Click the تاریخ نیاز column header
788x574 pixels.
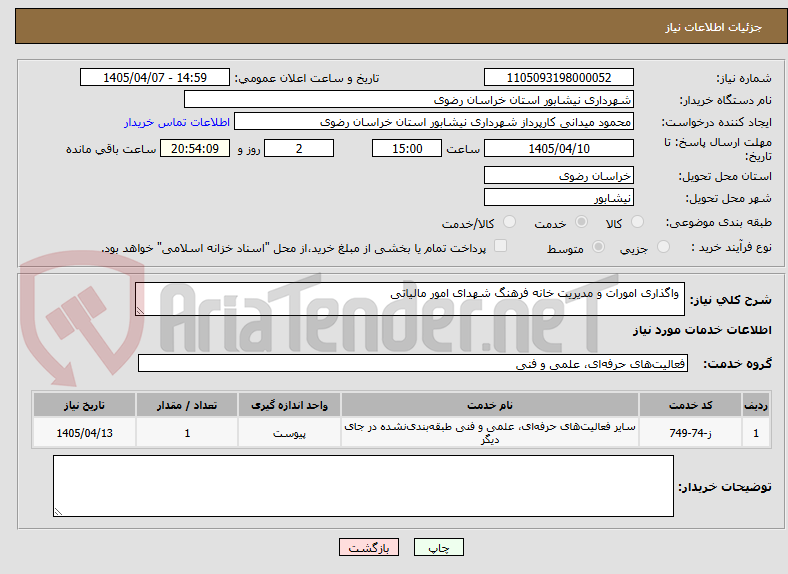84,405
